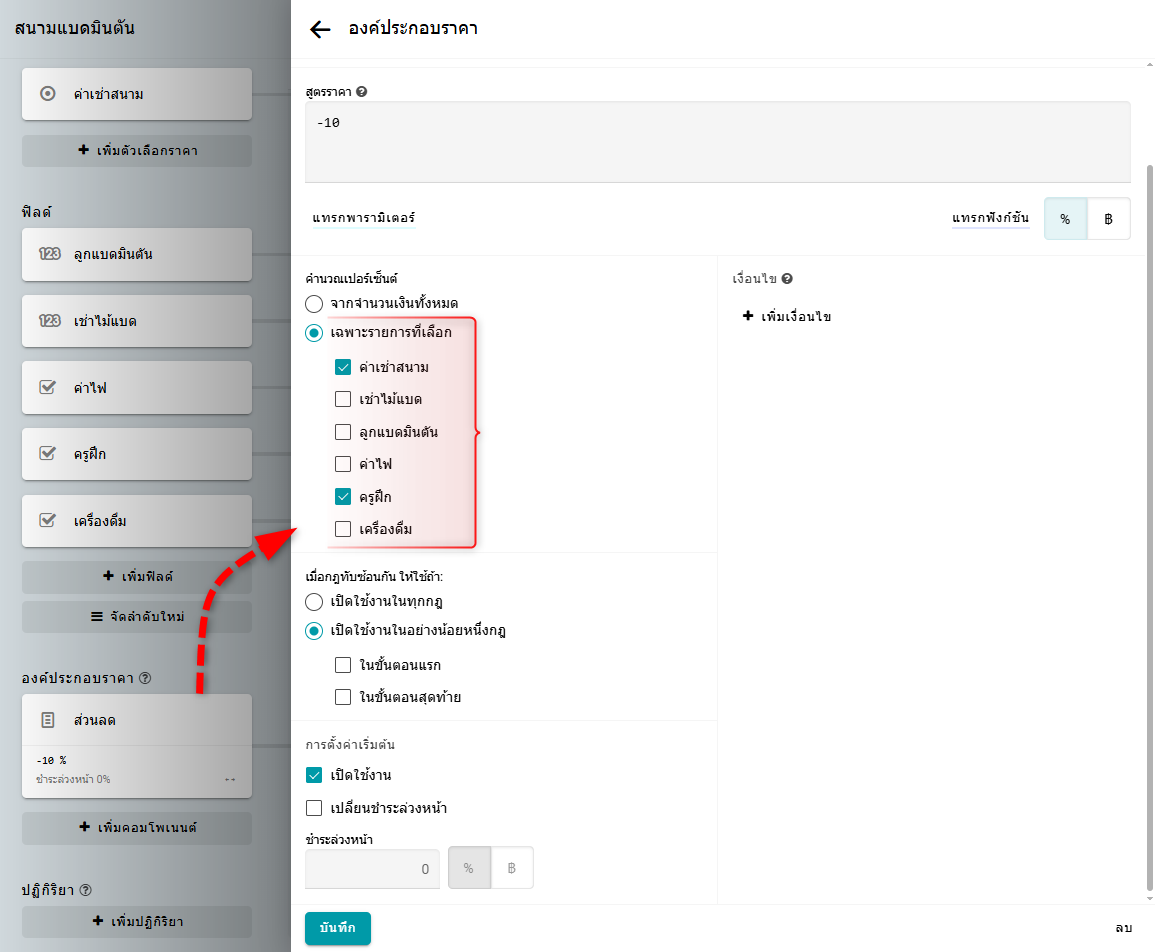Click the help icon next to ปฏิกิริยา
This screenshot has width=1155, height=952.
click(x=85, y=890)
